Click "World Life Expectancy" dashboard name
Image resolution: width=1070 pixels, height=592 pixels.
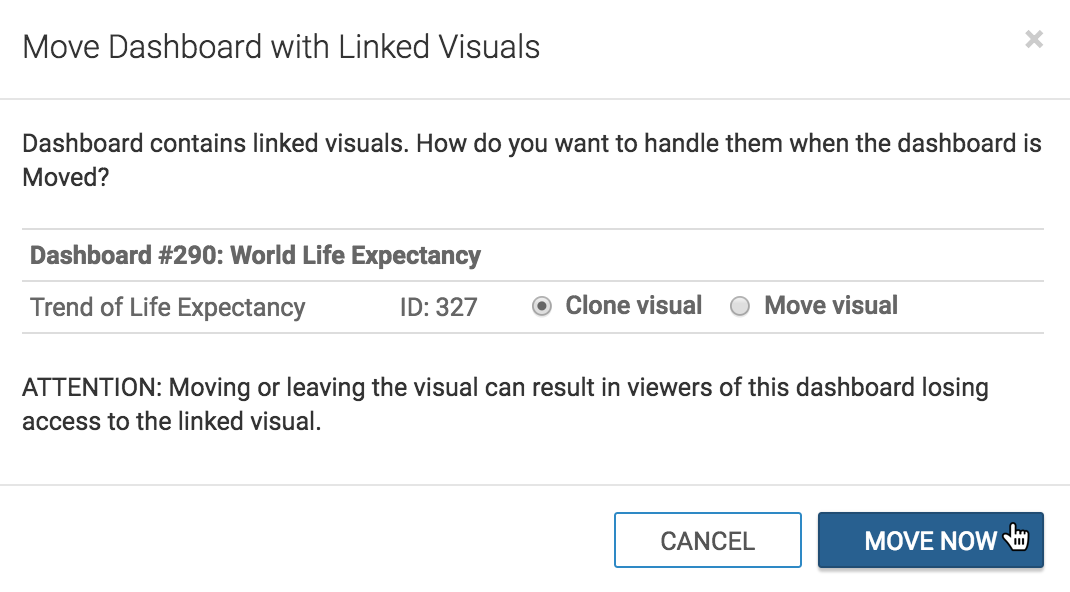356,256
